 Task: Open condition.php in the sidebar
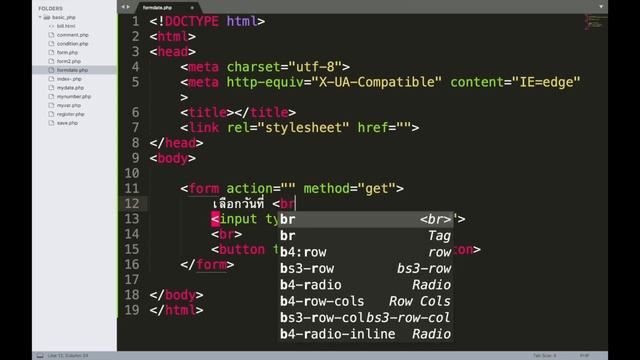[x=72, y=44]
